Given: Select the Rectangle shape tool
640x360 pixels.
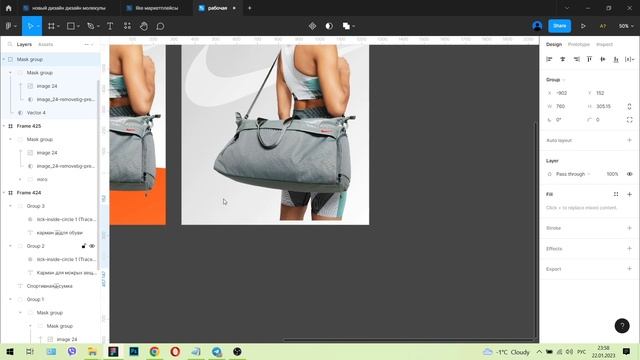Looking at the screenshot, I should (x=71, y=26).
